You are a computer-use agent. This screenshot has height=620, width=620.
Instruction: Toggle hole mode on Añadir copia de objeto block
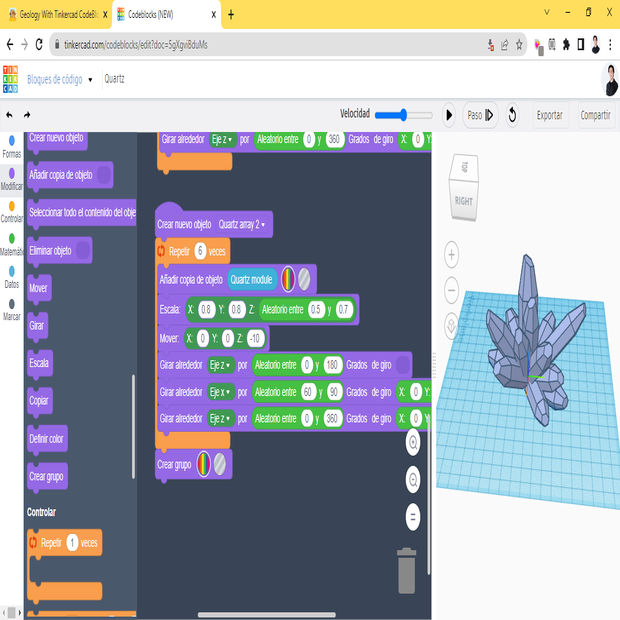pyautogui.click(x=305, y=279)
